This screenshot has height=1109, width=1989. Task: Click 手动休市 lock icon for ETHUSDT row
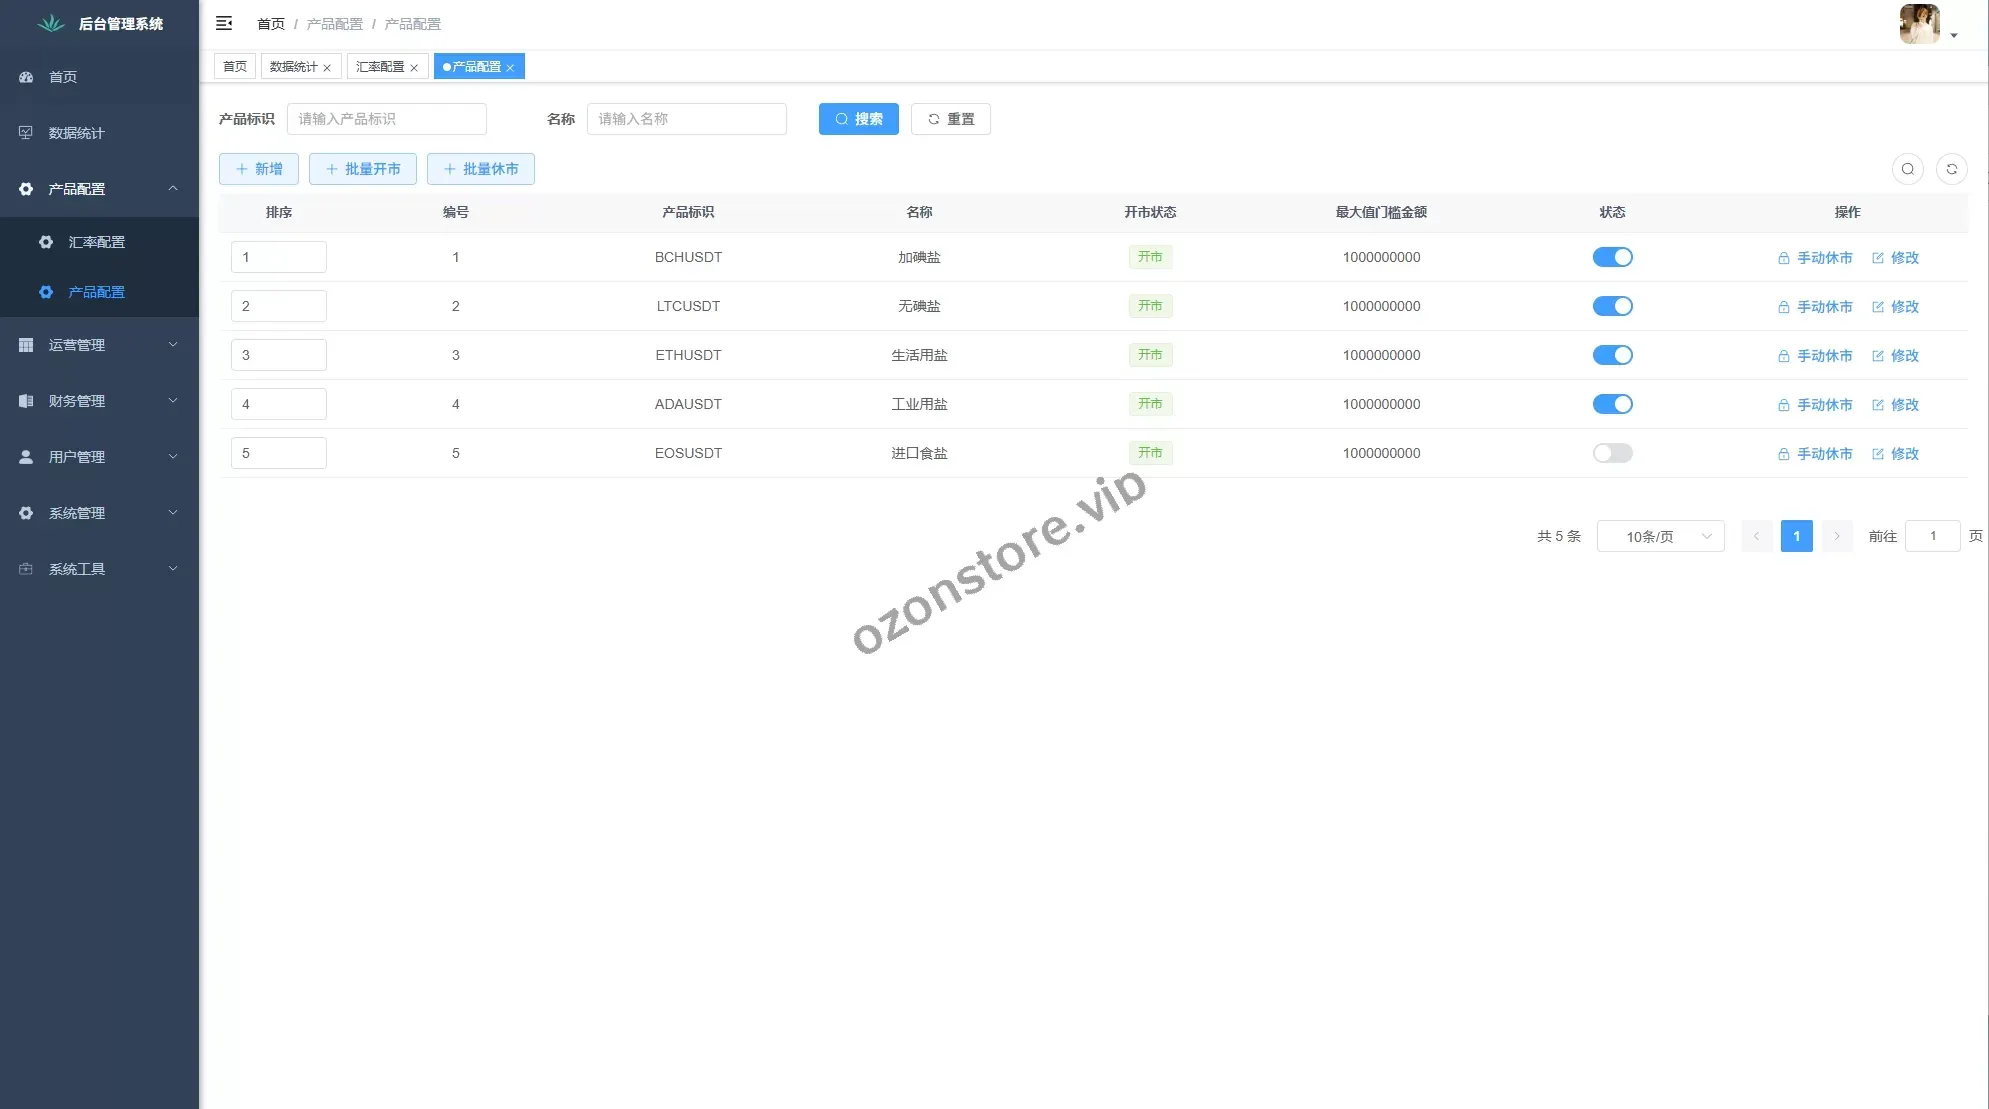coord(1783,356)
